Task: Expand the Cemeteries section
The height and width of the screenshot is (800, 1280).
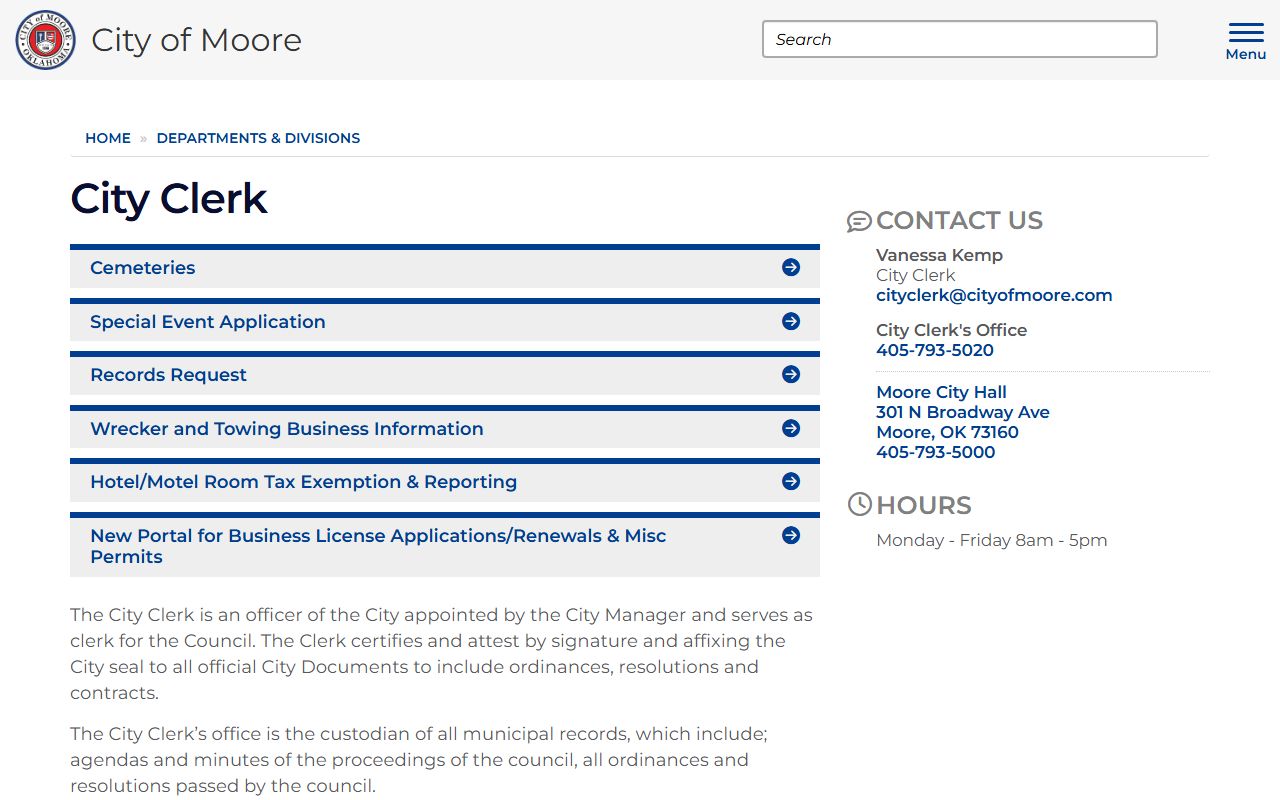Action: coord(143,268)
